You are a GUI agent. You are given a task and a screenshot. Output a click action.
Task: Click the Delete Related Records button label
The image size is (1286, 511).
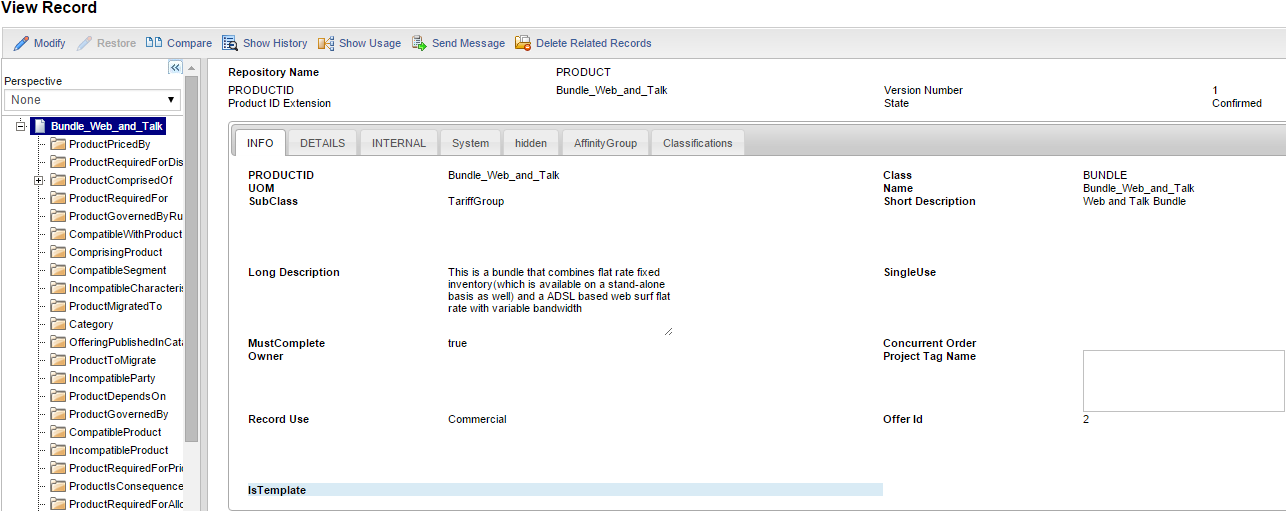pos(593,43)
